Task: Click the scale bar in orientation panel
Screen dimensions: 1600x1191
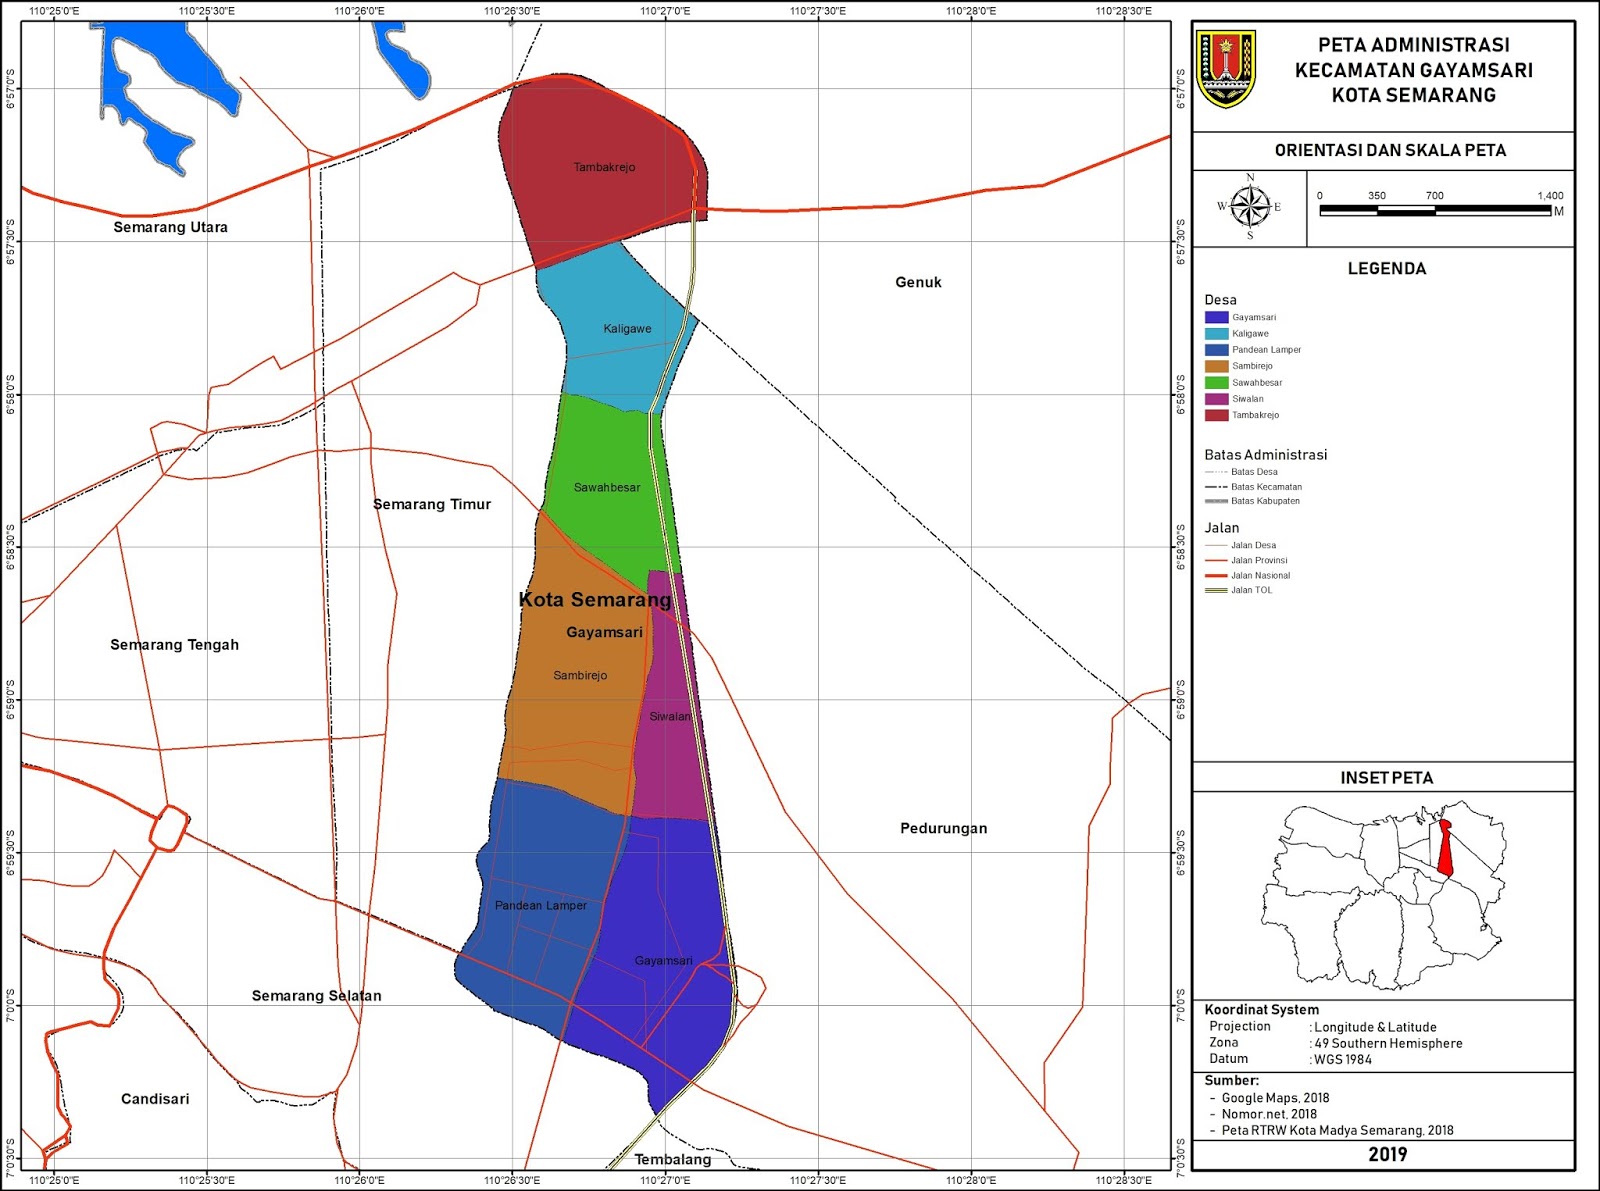Action: point(1436,210)
